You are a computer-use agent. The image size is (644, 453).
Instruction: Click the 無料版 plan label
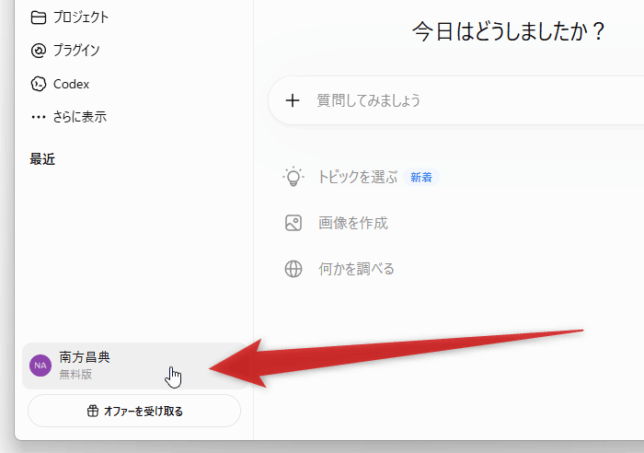[76, 374]
